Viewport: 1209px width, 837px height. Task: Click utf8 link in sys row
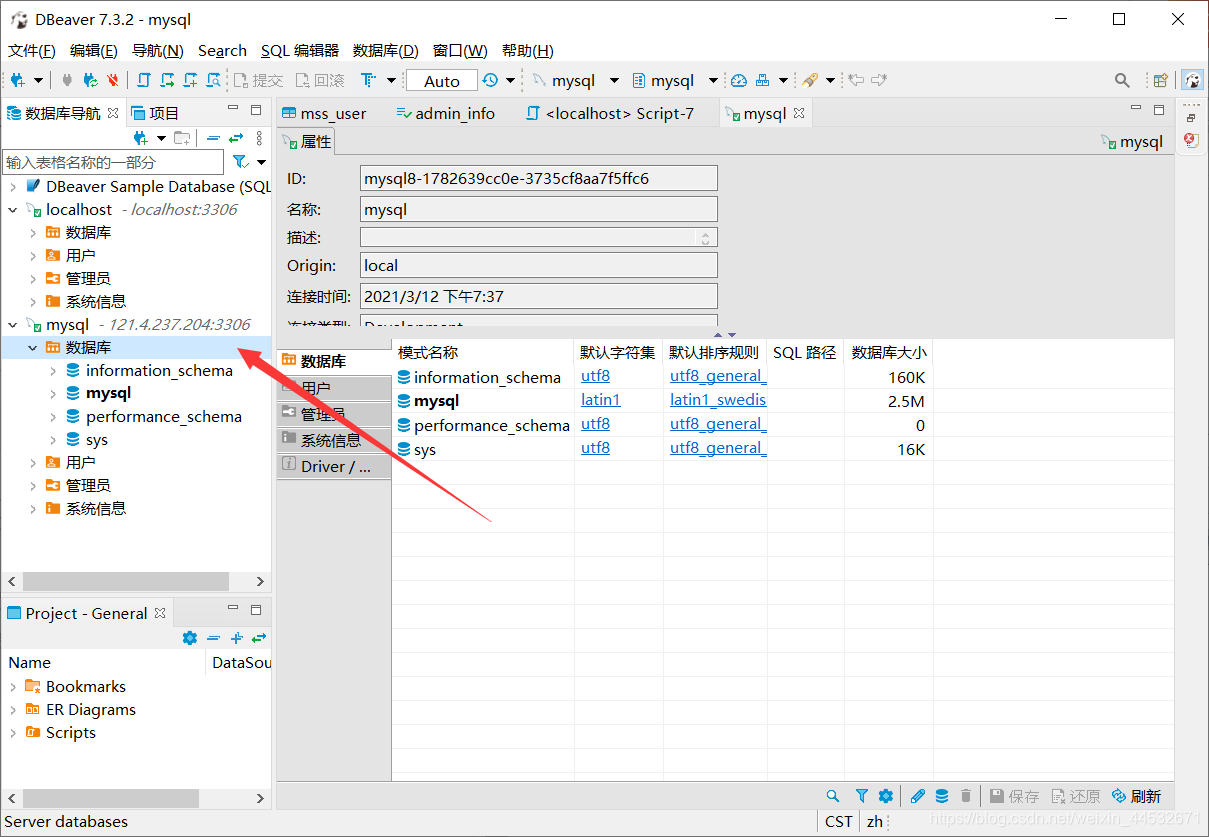pos(596,449)
